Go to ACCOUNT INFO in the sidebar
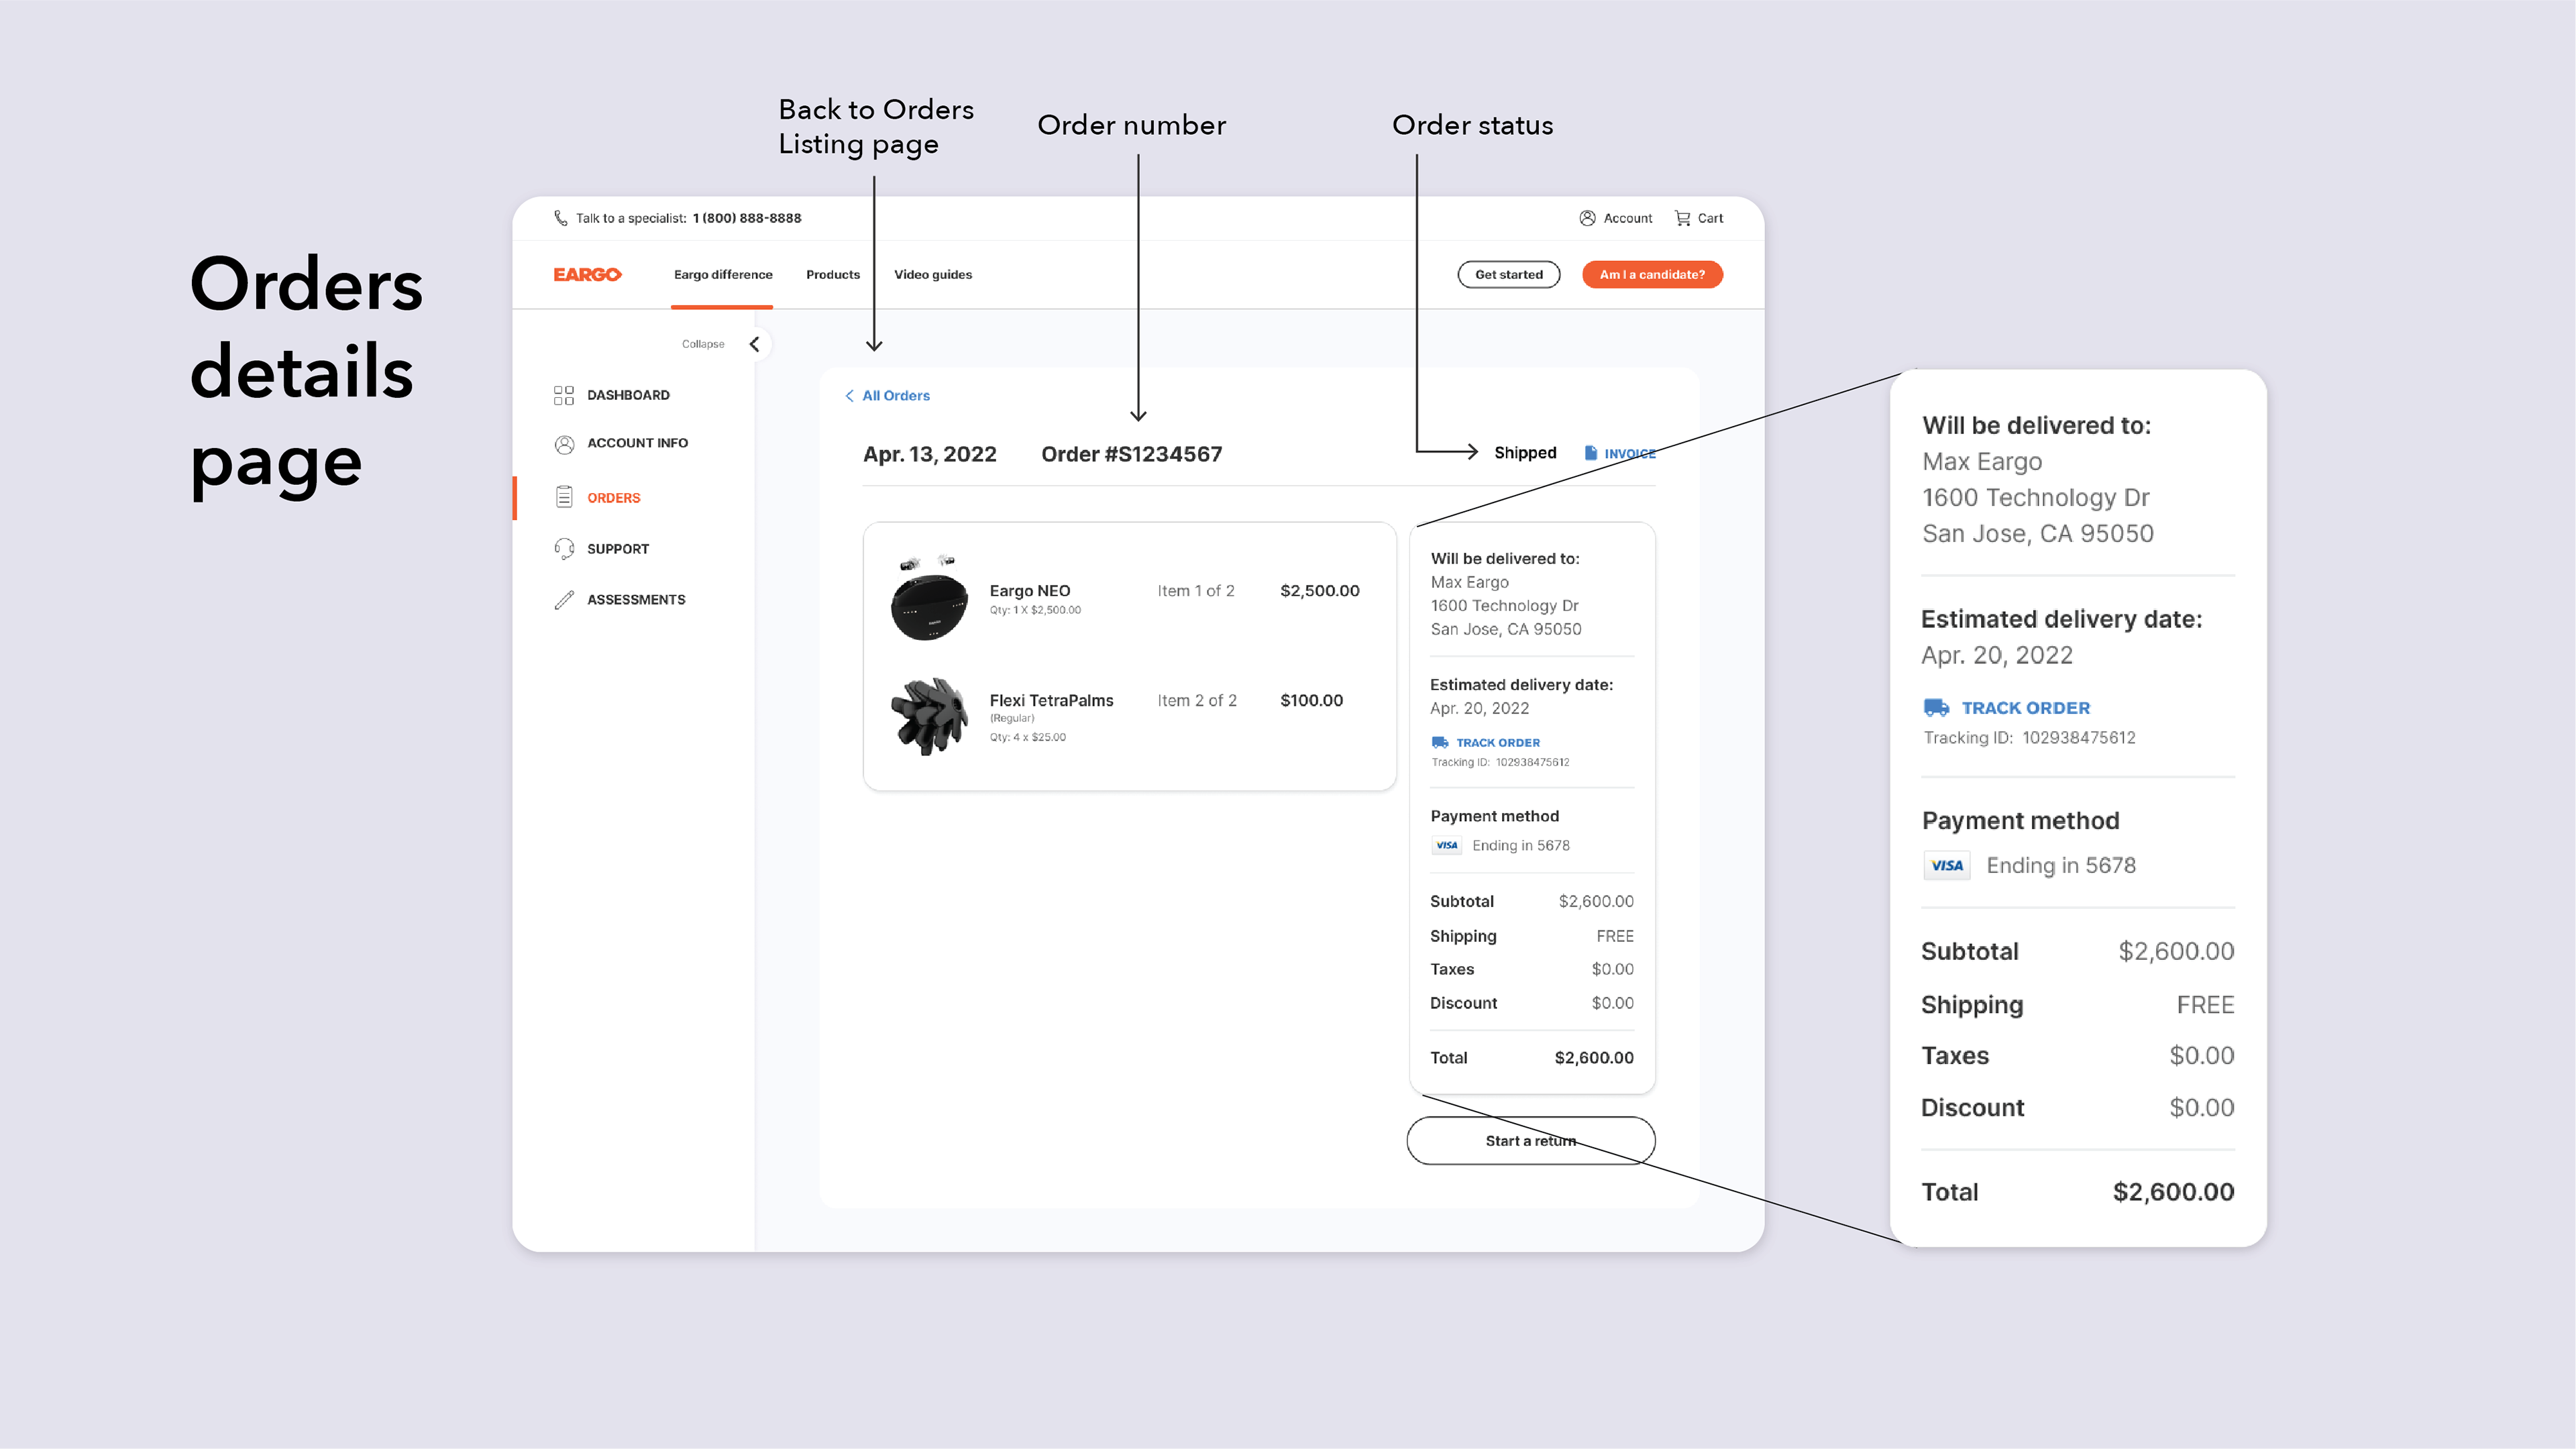This screenshot has height=1449, width=2576. click(x=637, y=443)
